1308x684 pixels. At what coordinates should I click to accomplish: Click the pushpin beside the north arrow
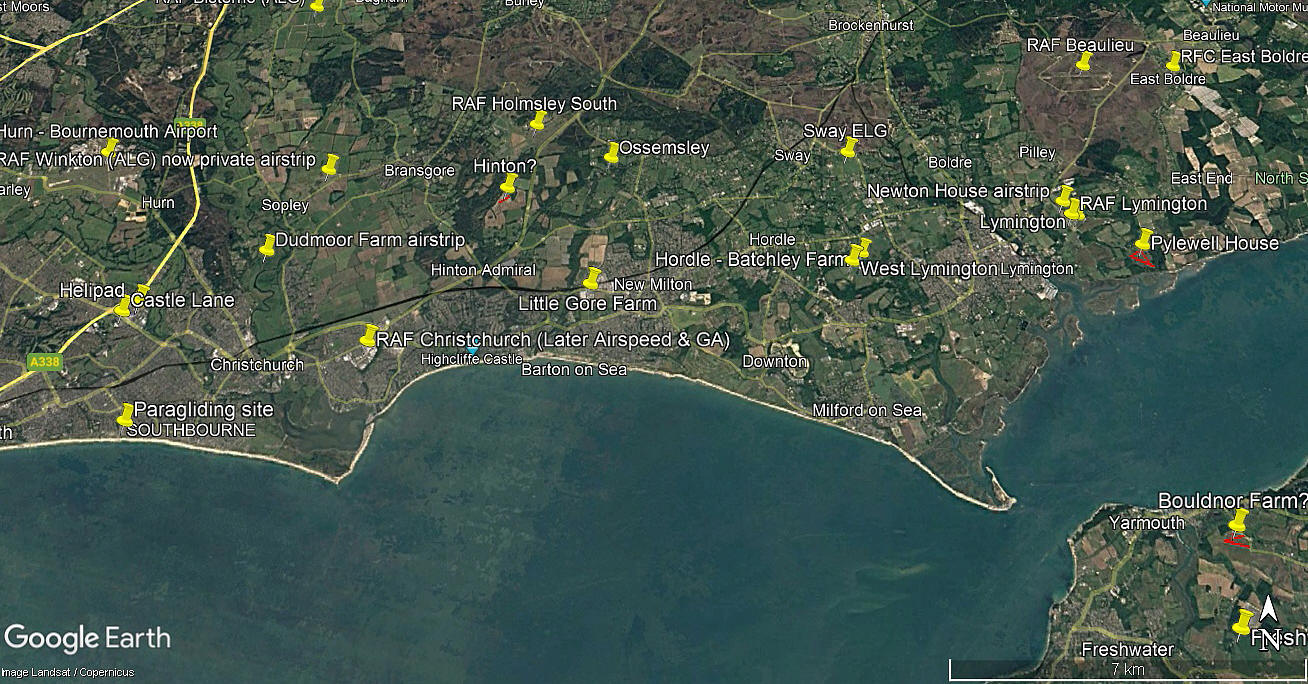tap(1244, 621)
